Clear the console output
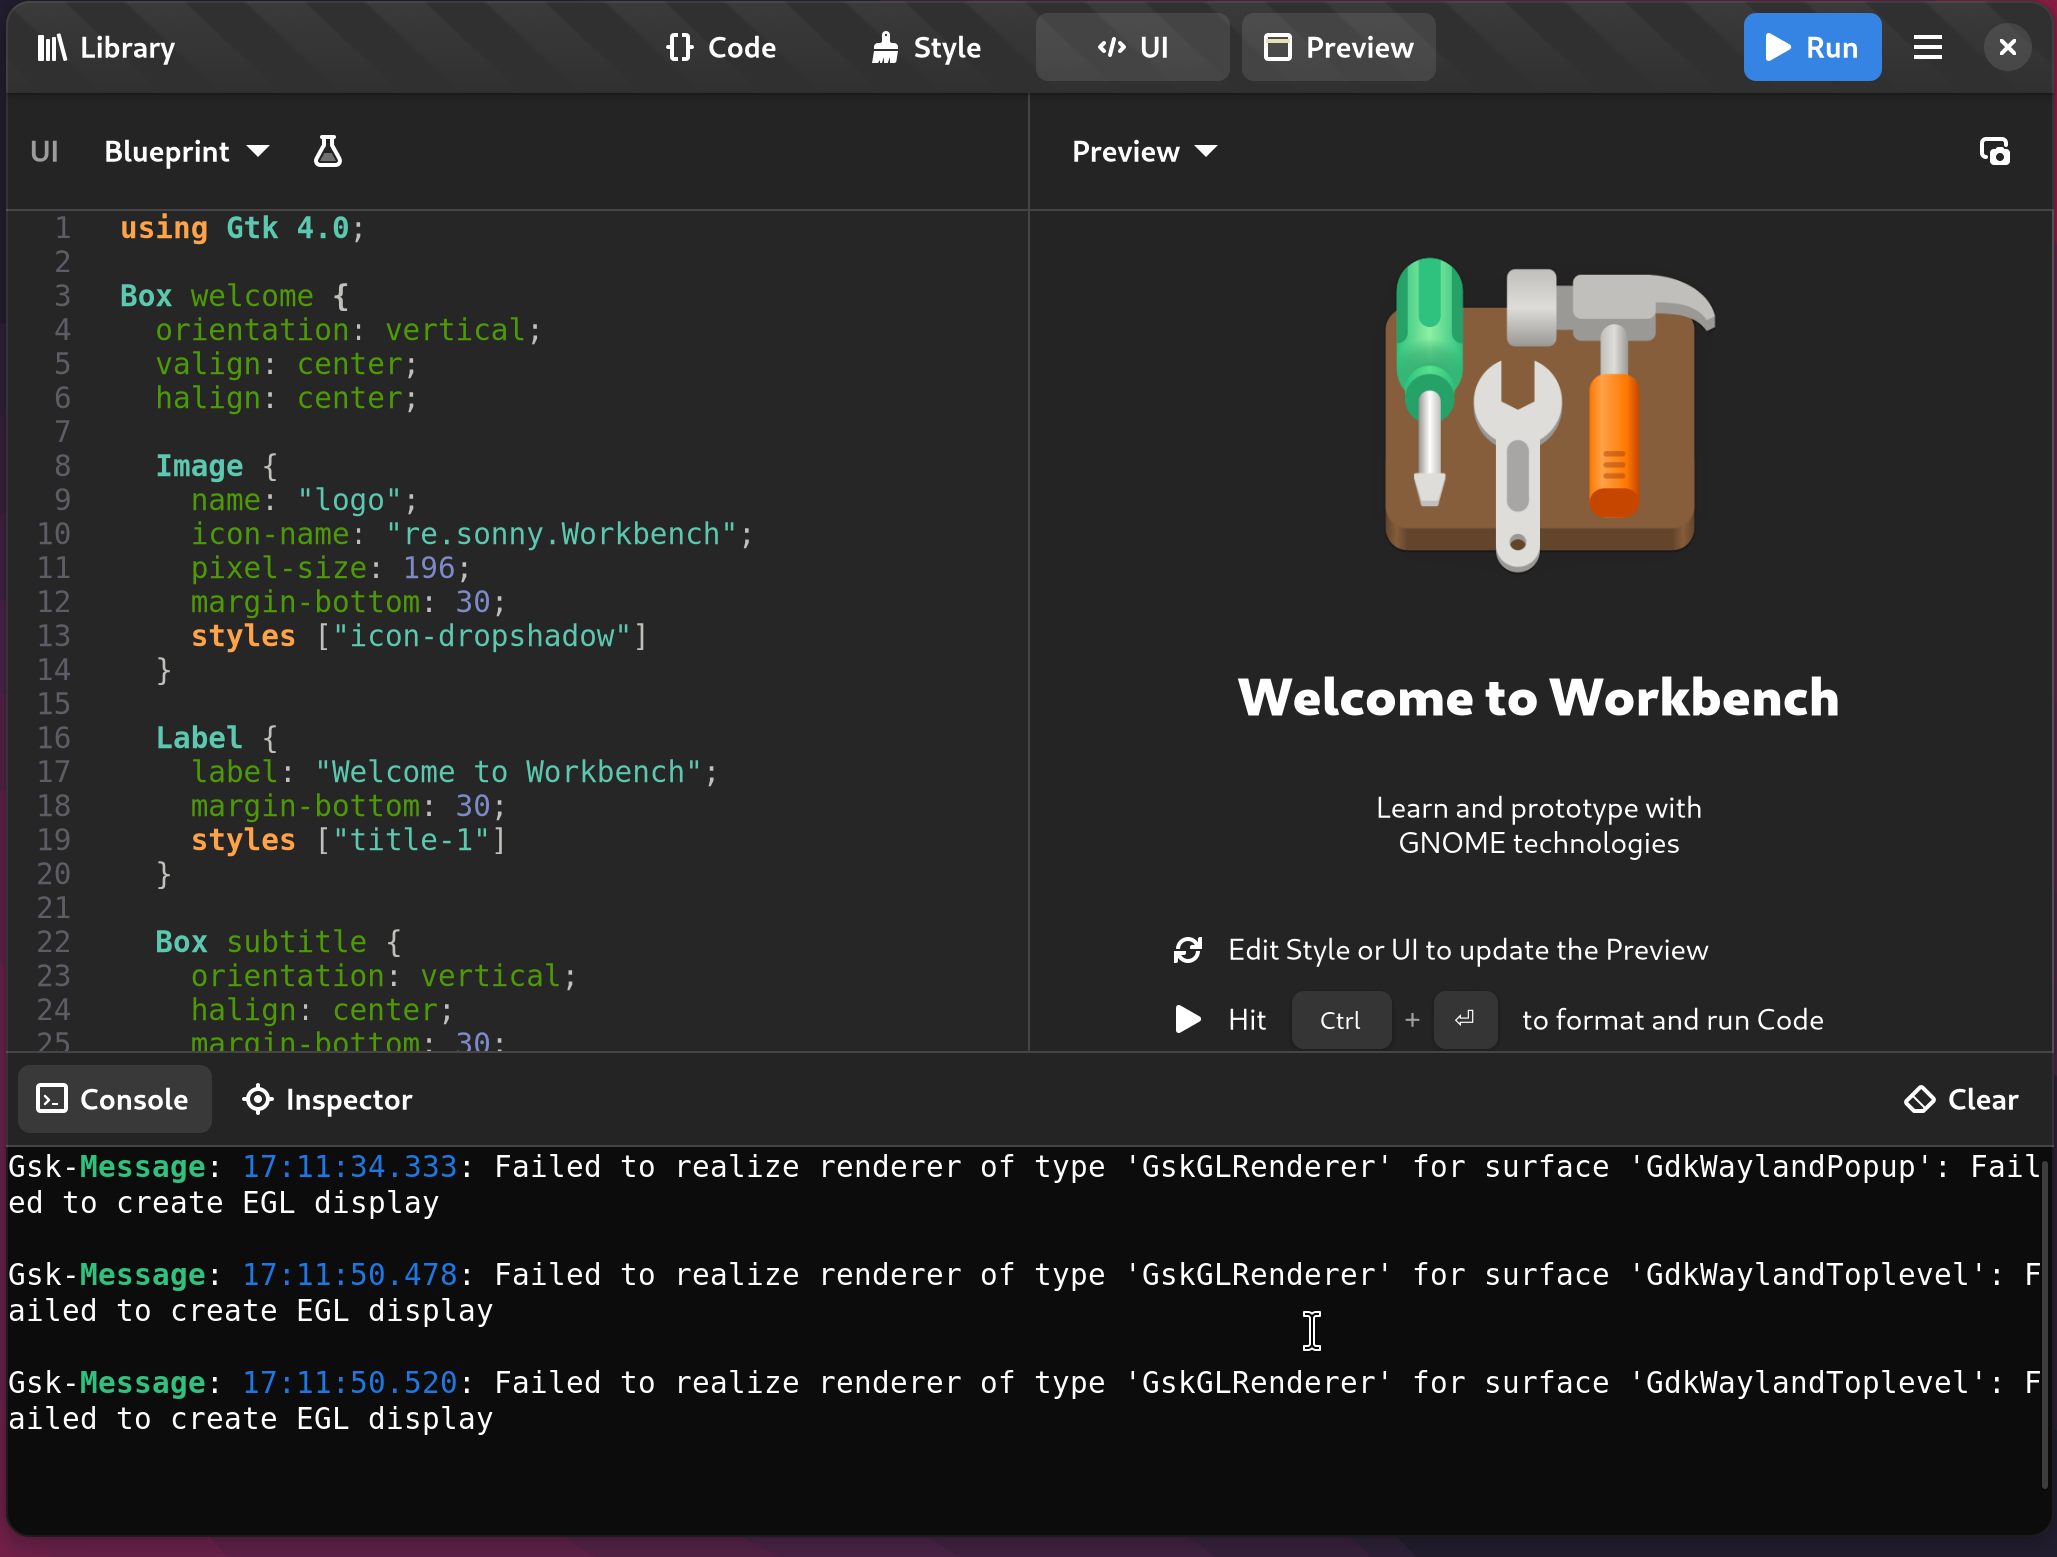The width and height of the screenshot is (2057, 1557). pos(1960,1098)
